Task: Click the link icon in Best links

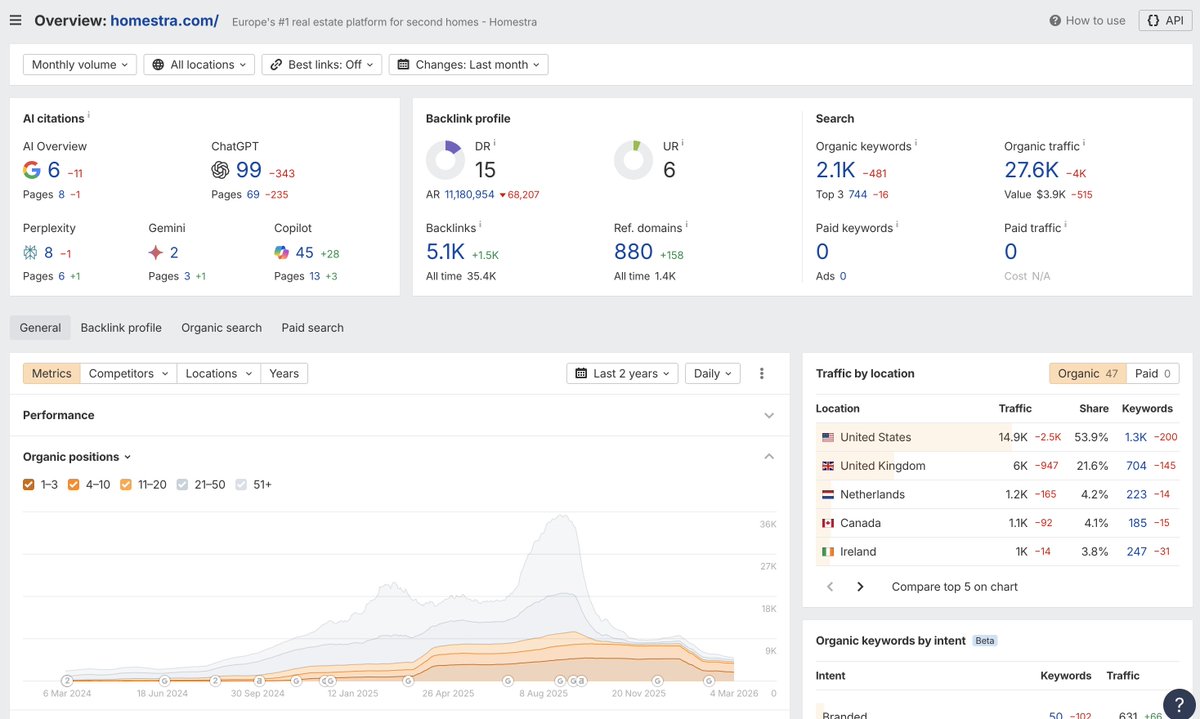Action: click(x=276, y=64)
